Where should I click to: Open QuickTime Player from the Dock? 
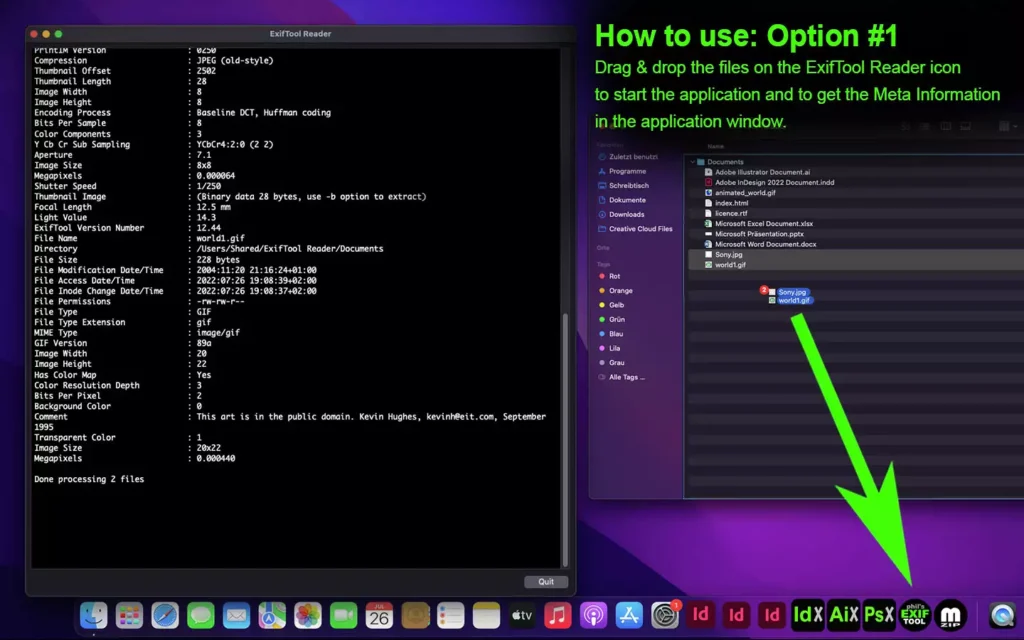(x=1002, y=615)
